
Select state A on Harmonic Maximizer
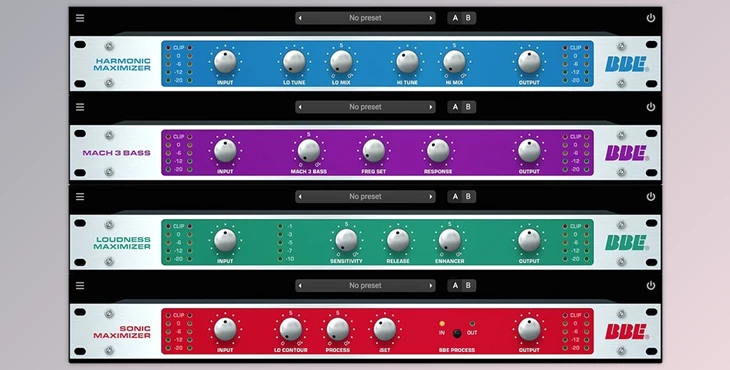pos(455,18)
